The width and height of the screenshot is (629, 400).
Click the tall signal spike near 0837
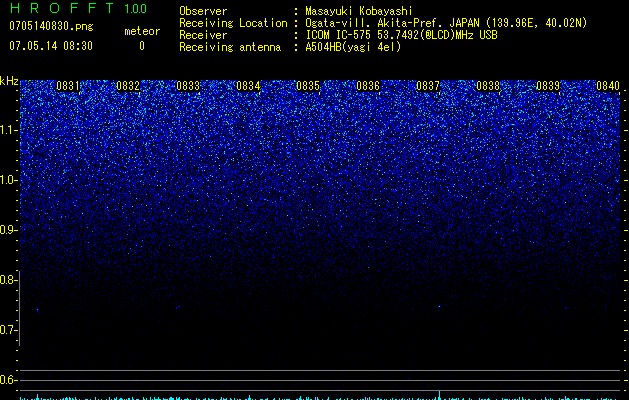click(440, 395)
